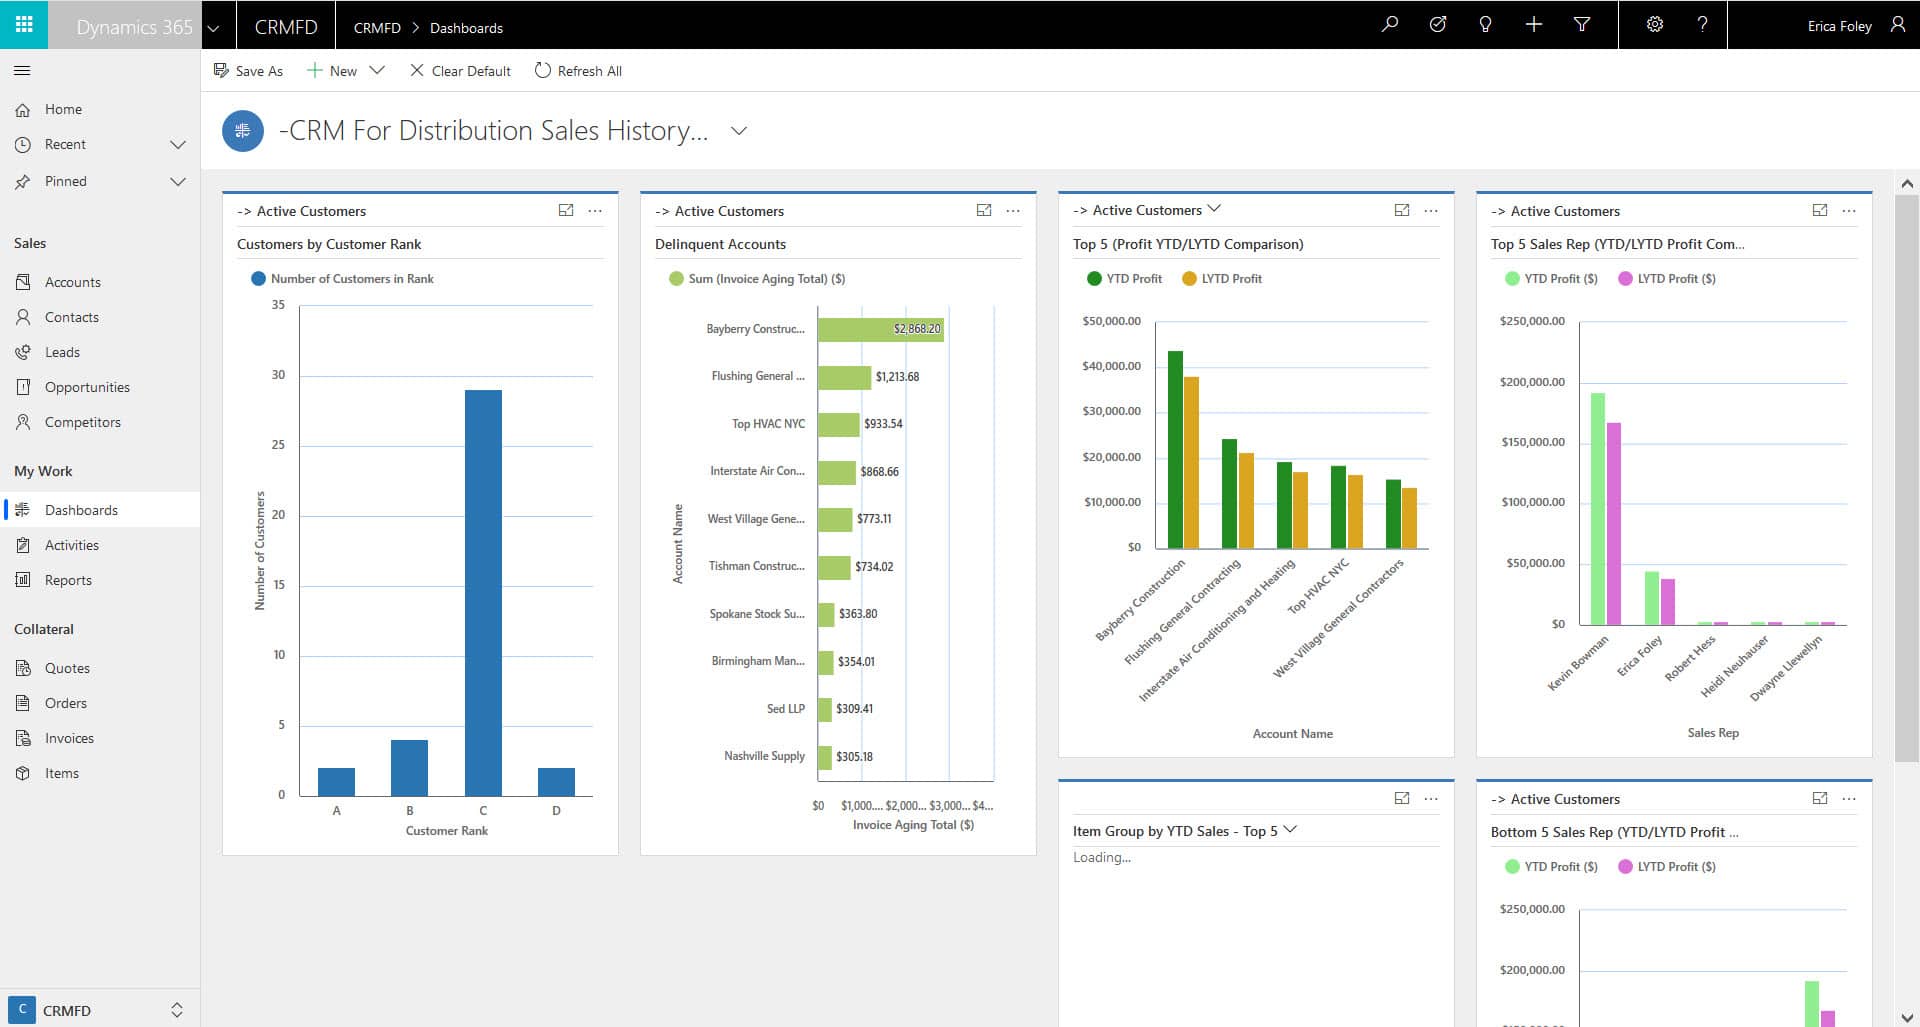Screen dimensions: 1920x1027
Task: Click LYTD Profit legend swatch in Top 5 Profit
Action: (1189, 279)
